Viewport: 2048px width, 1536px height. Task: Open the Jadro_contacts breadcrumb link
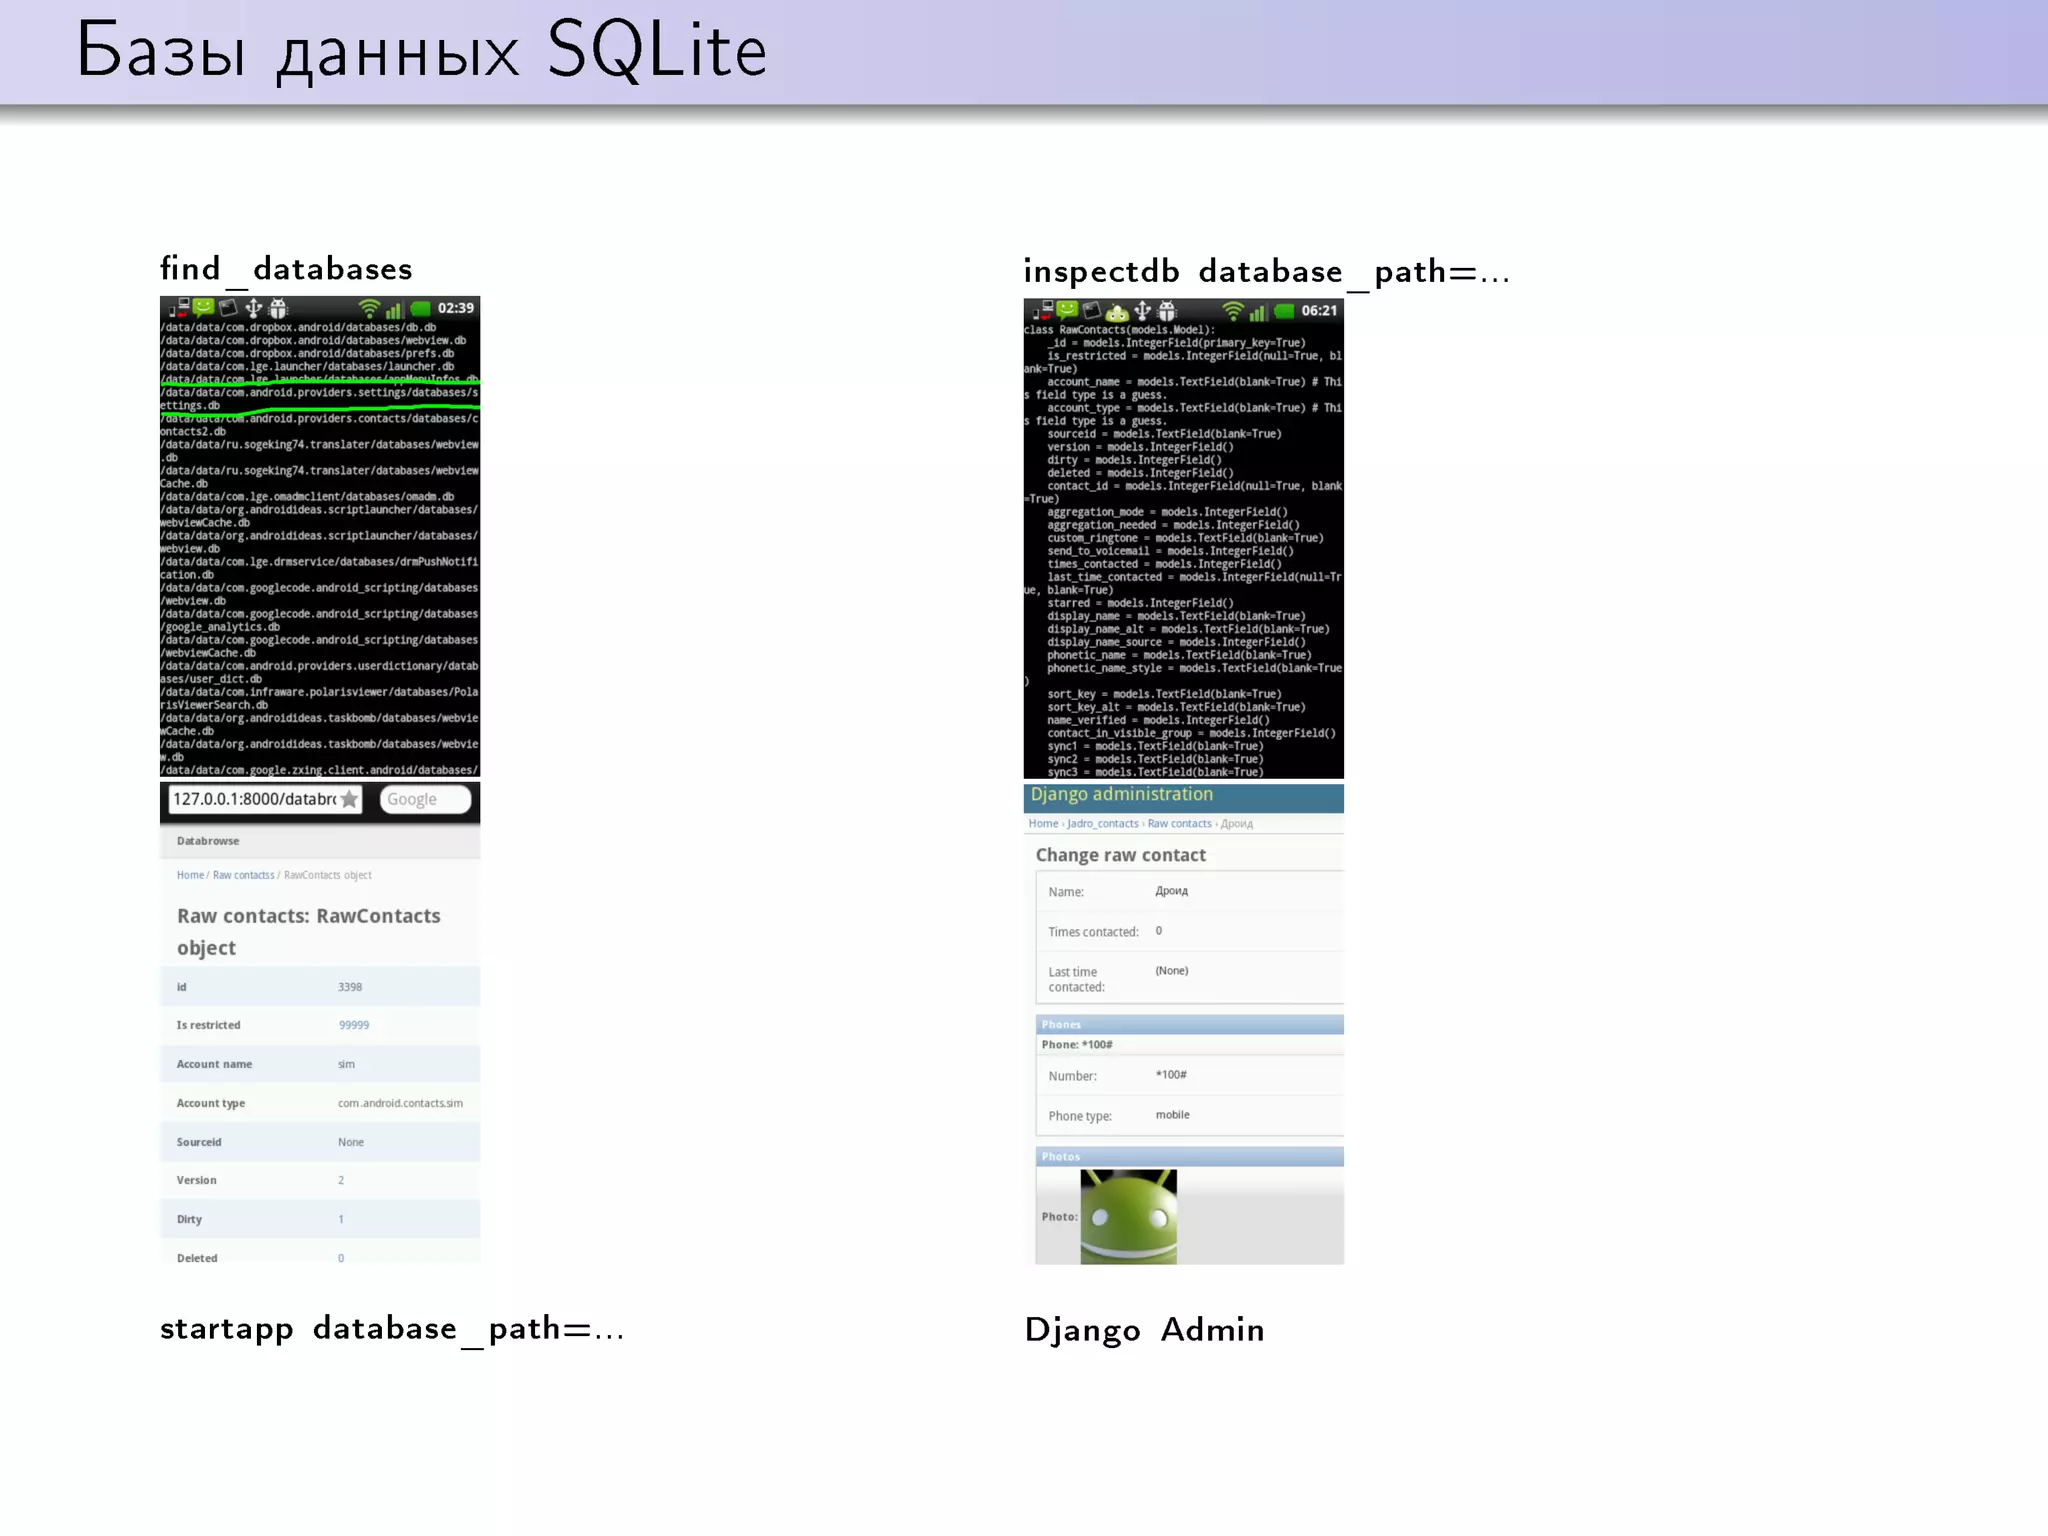(x=1103, y=824)
